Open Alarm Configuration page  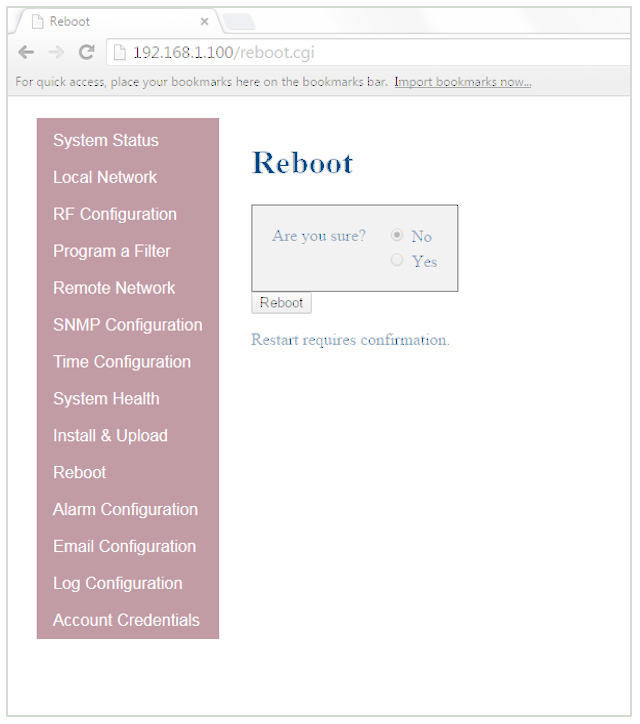pyautogui.click(x=125, y=510)
